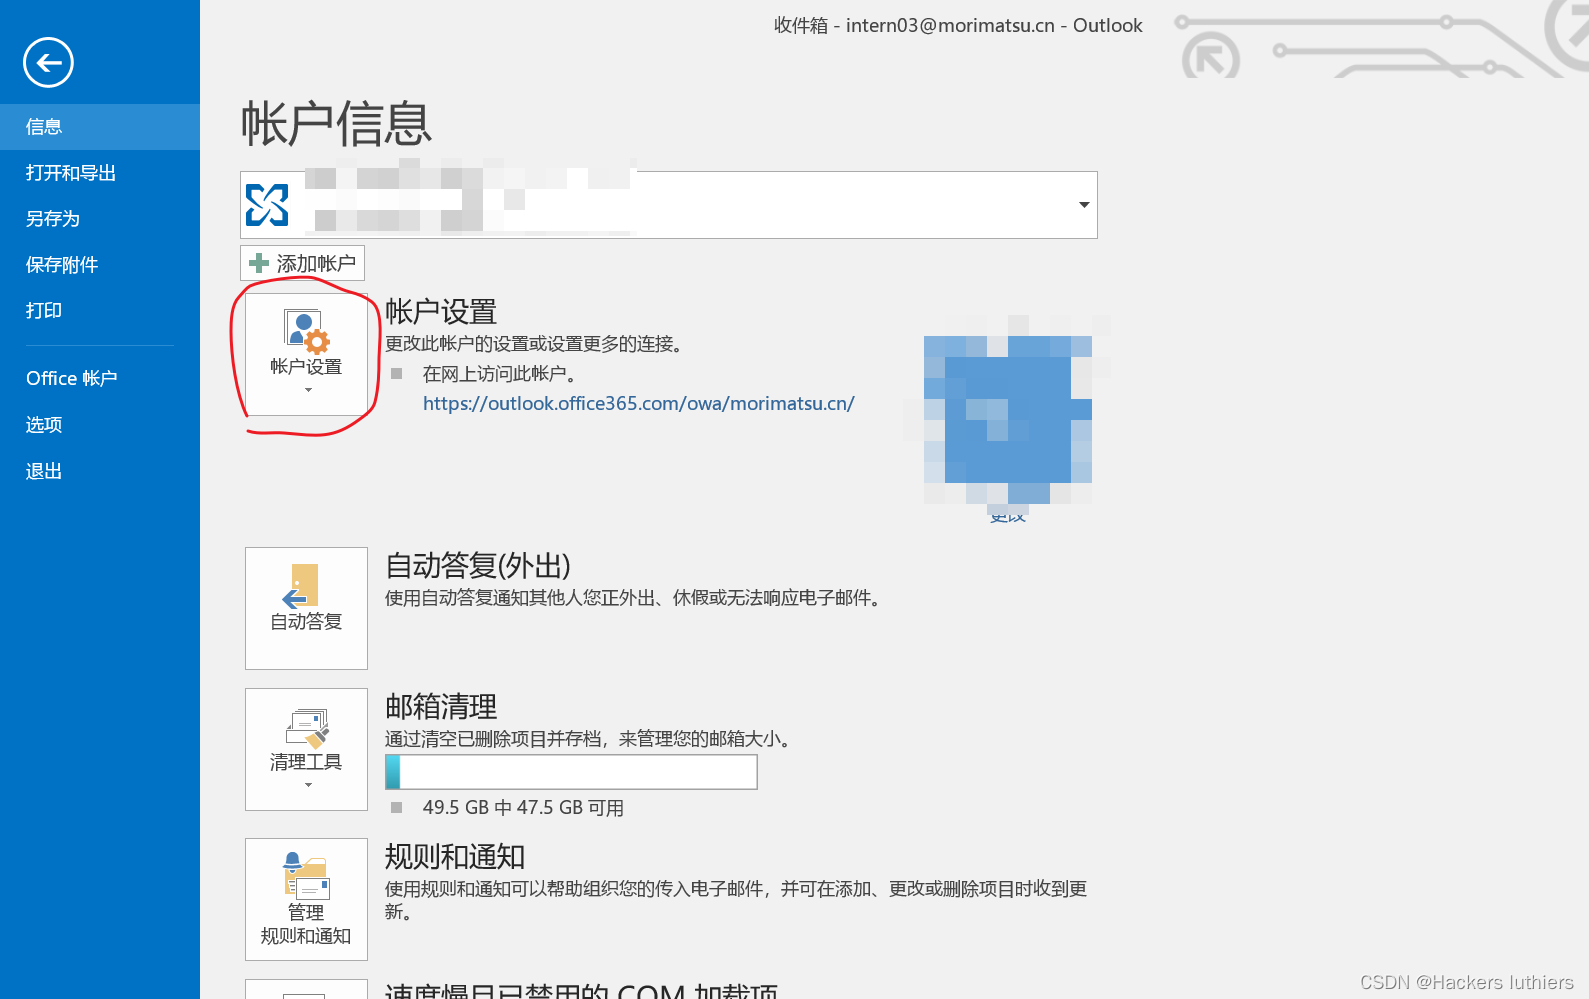Click the back arrow circle icon

click(x=48, y=63)
